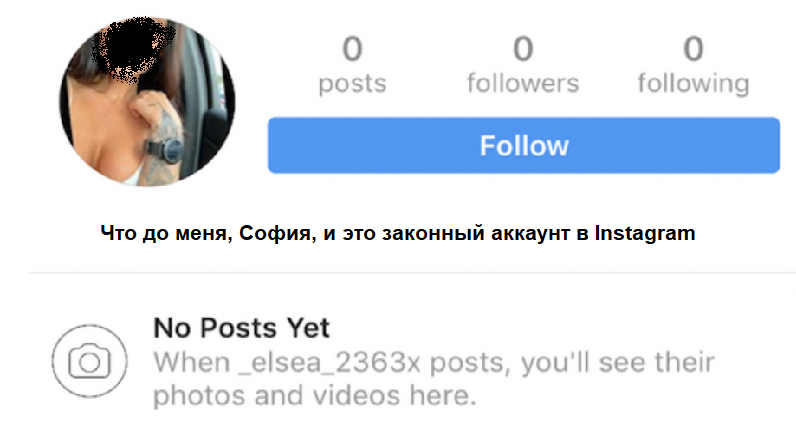Select the posts count stat
This screenshot has width=796, height=436.
click(x=352, y=65)
